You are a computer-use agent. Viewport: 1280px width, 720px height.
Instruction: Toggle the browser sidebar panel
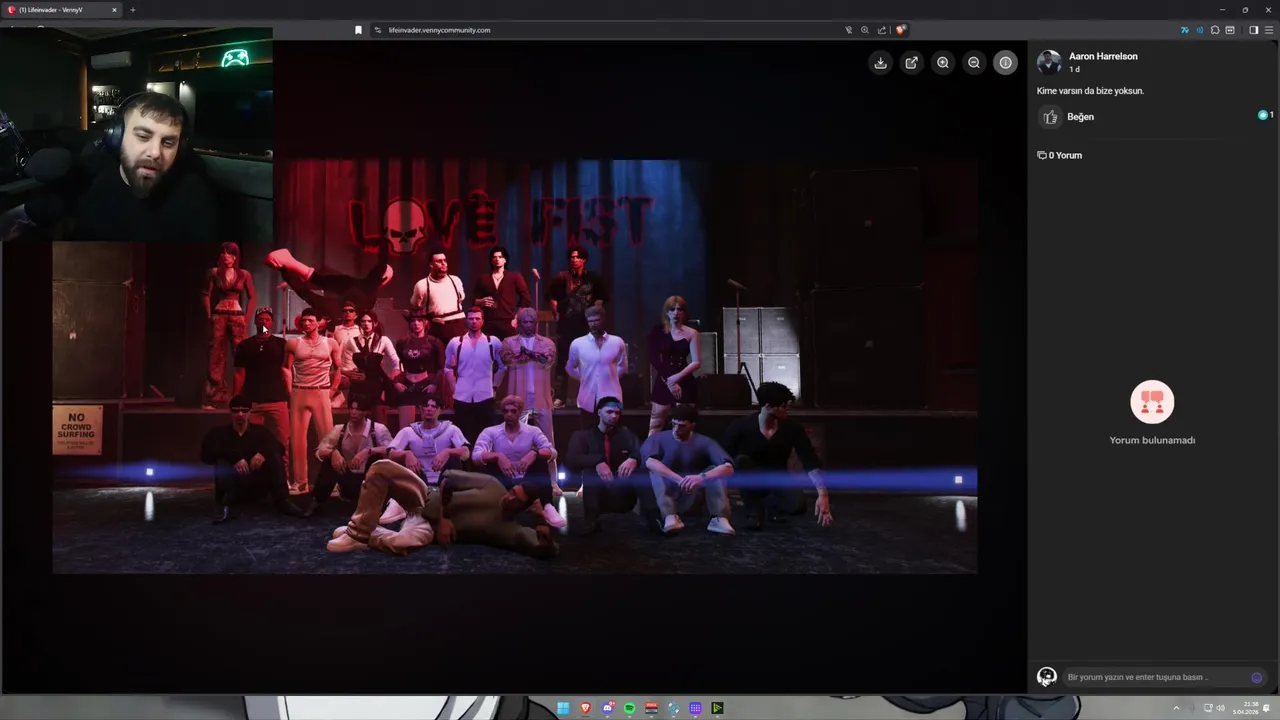(1254, 30)
